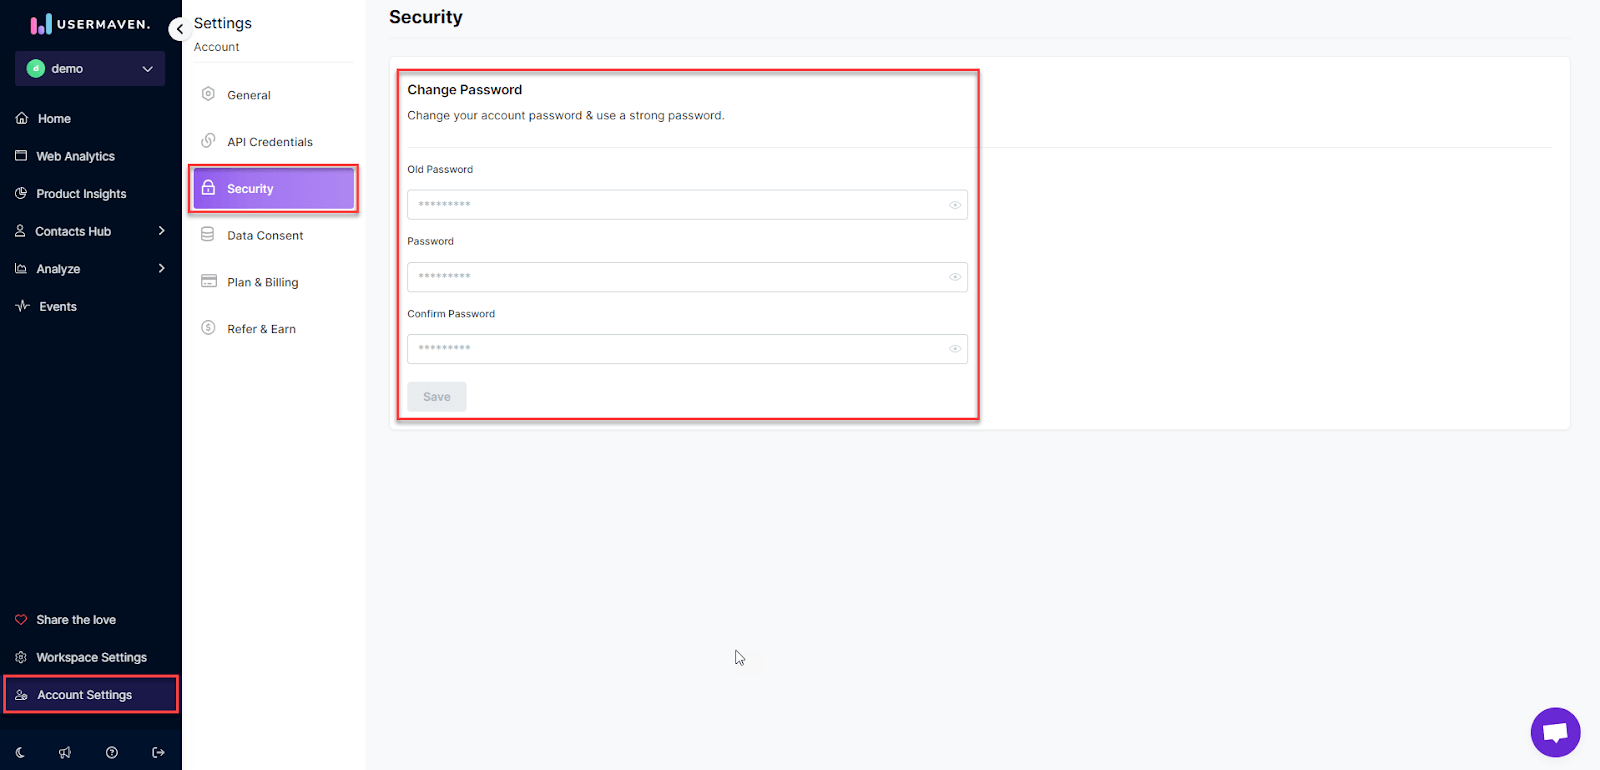Open the chat widget bubble
The width and height of the screenshot is (1600, 770).
point(1555,732)
